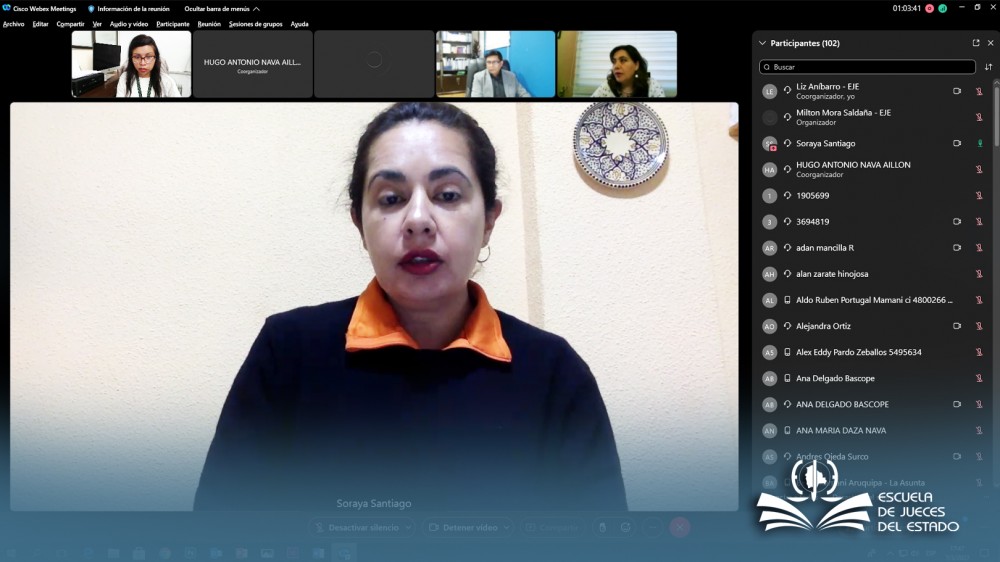Open the Sesiones de grupos menu

[x=255, y=24]
